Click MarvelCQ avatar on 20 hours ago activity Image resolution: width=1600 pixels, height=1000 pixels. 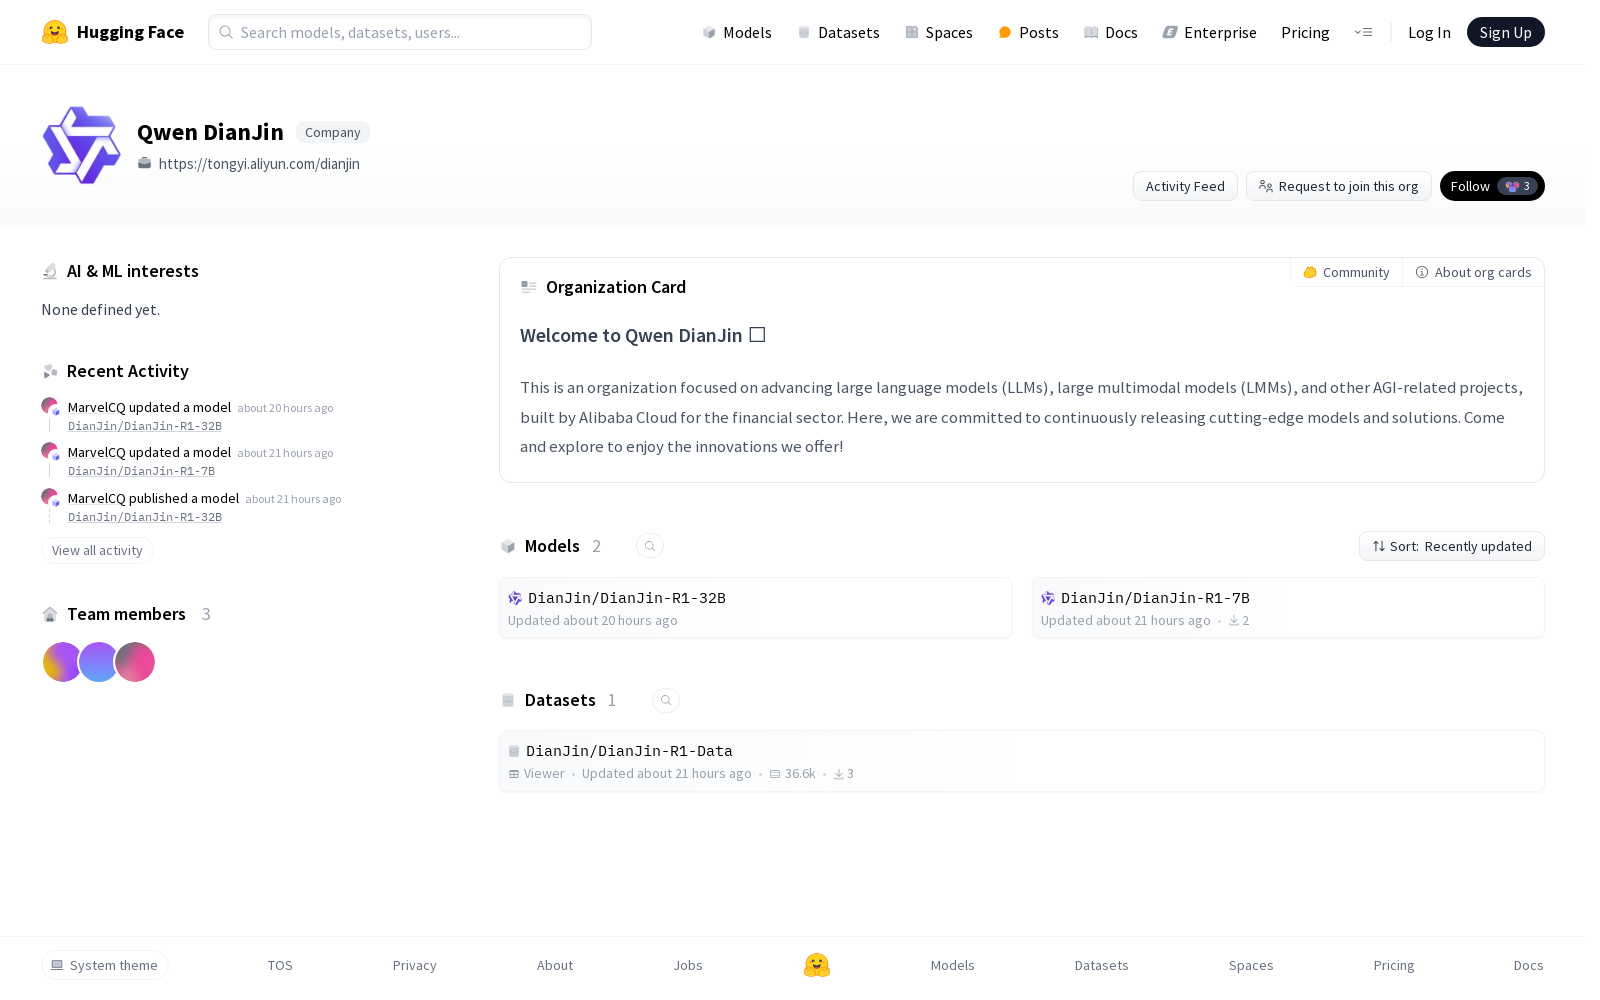pos(50,406)
